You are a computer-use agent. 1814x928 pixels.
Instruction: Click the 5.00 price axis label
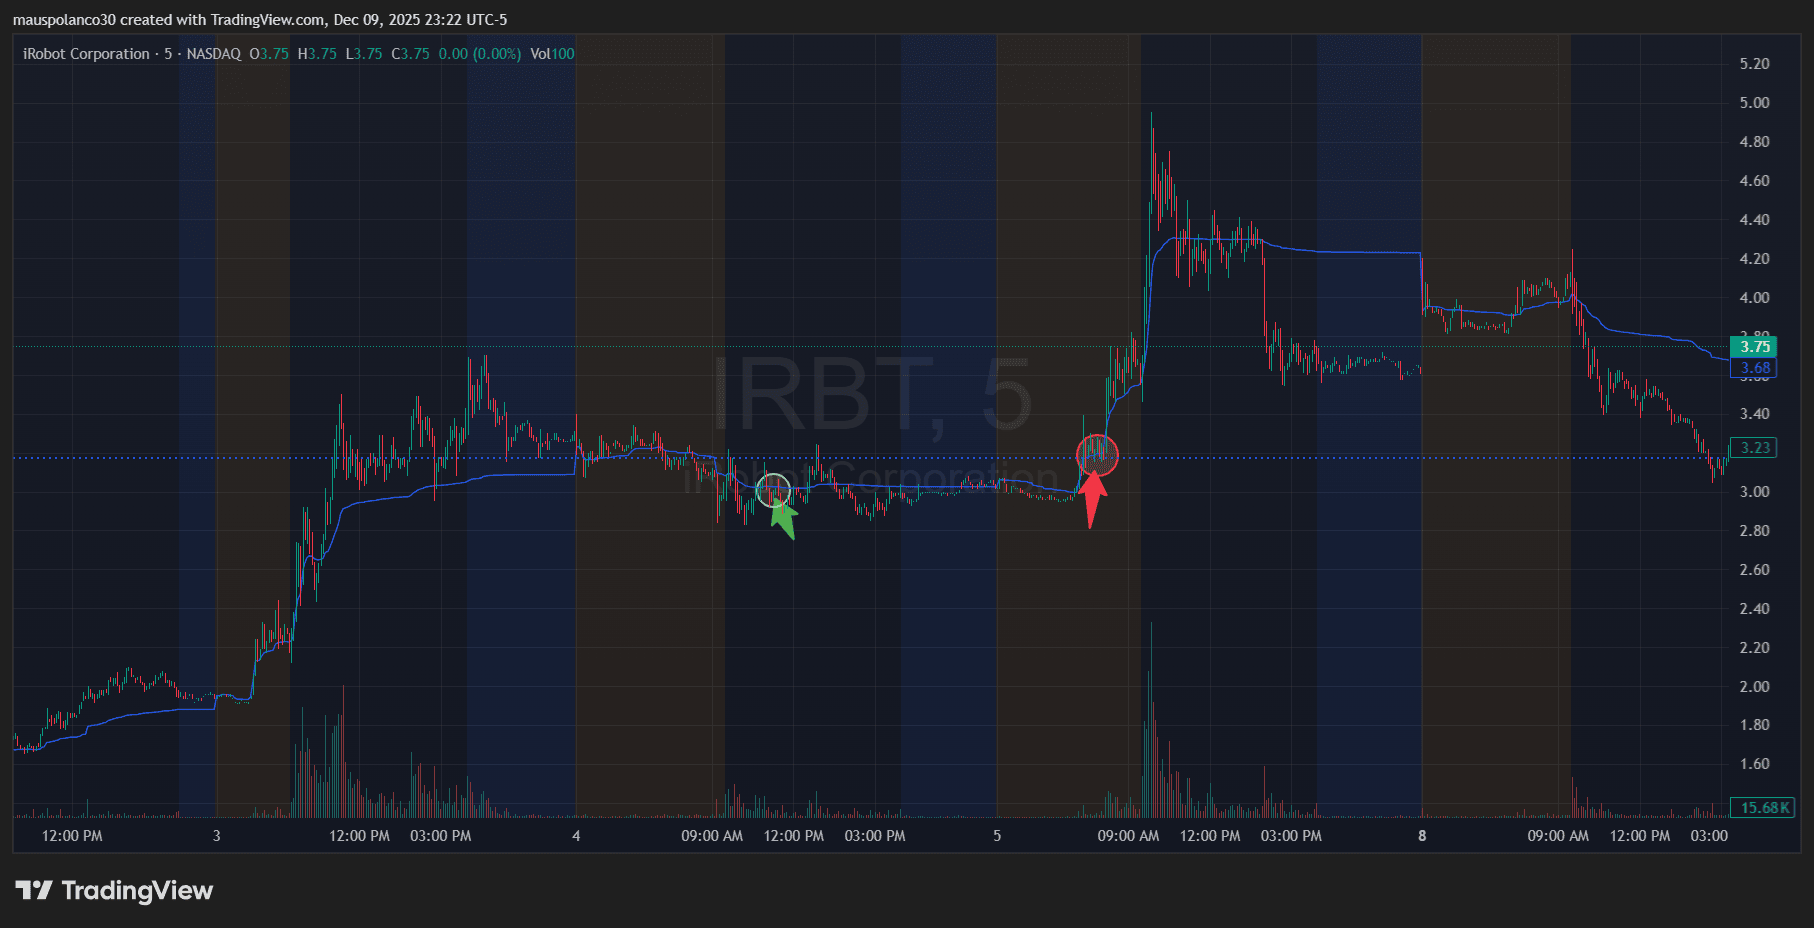1754,103
